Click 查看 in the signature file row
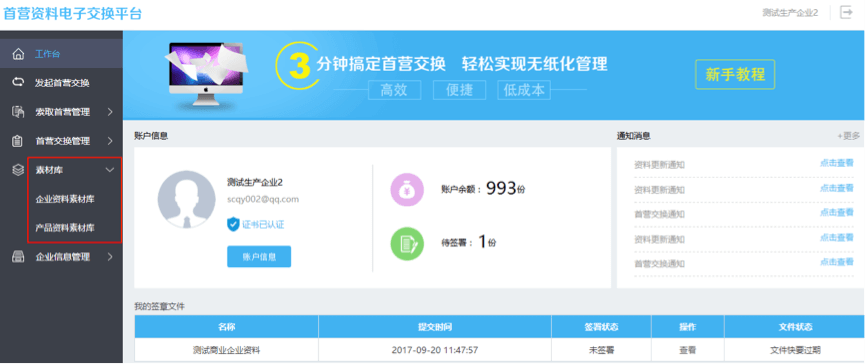This screenshot has width=865, height=364. click(x=687, y=350)
